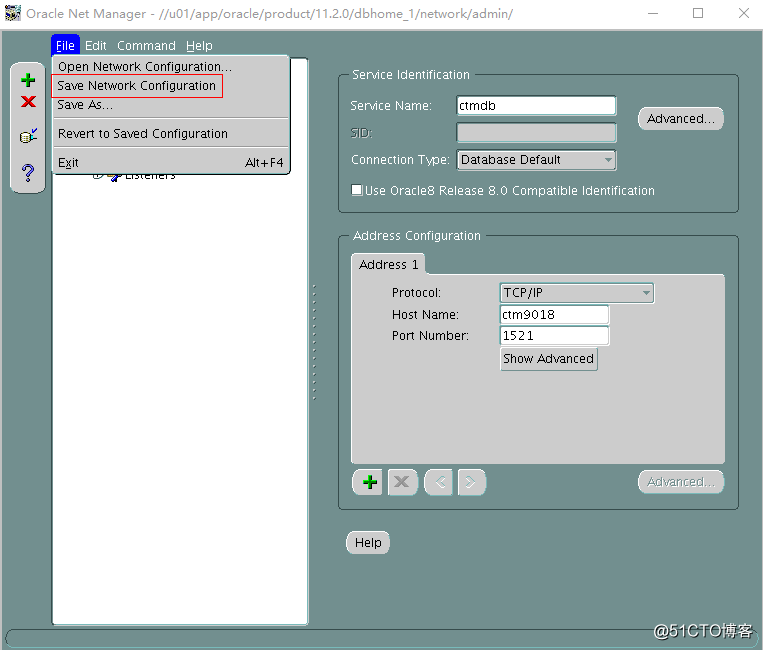
Task: Choose Open Network Configuration menu entry
Action: 171,67
